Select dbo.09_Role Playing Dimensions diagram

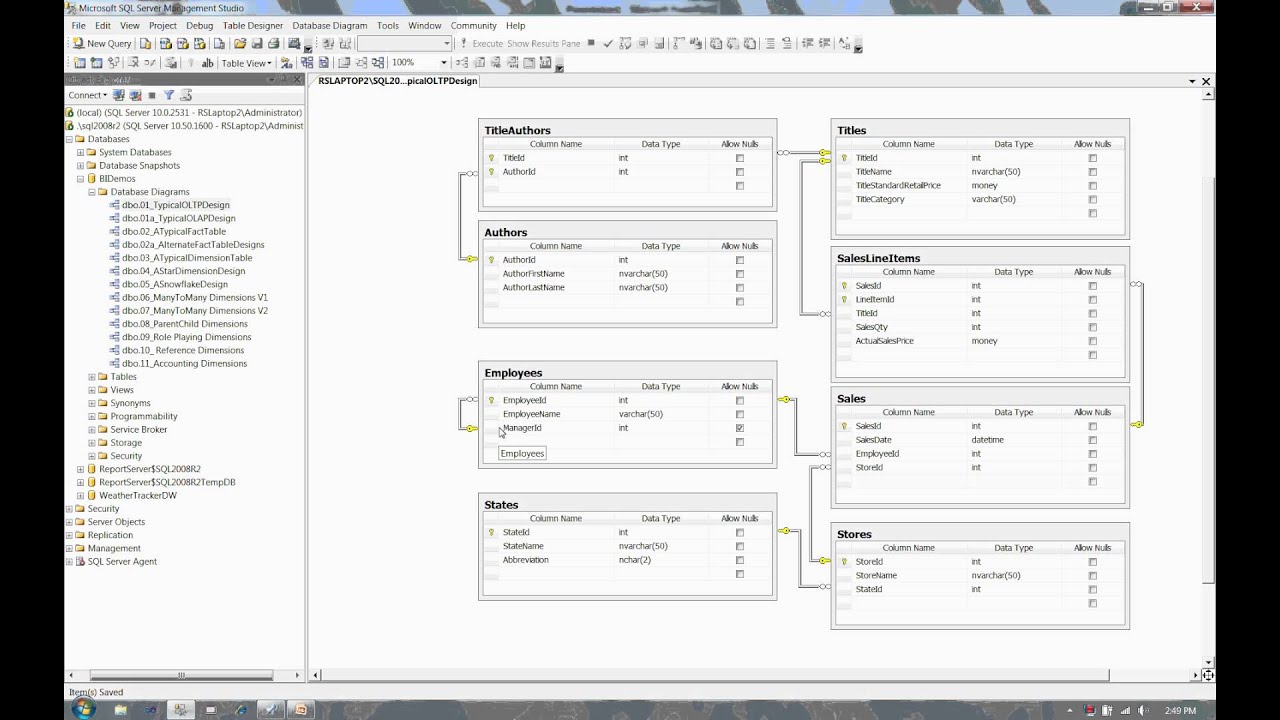(x=186, y=337)
